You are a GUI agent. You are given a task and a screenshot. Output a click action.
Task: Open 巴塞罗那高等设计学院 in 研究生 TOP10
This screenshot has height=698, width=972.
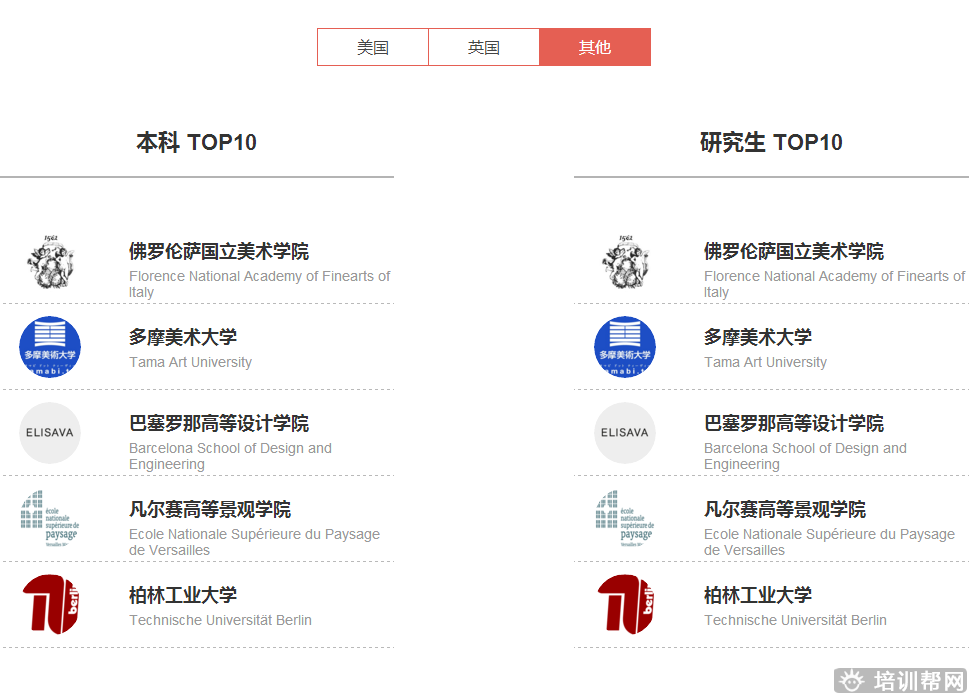794,423
